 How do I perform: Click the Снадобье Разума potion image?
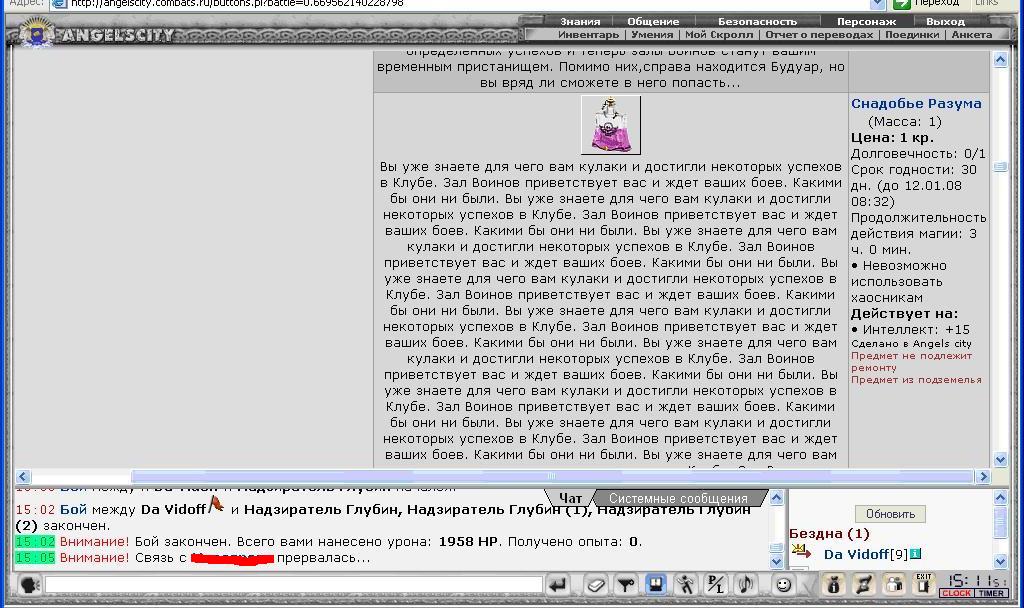(x=611, y=125)
